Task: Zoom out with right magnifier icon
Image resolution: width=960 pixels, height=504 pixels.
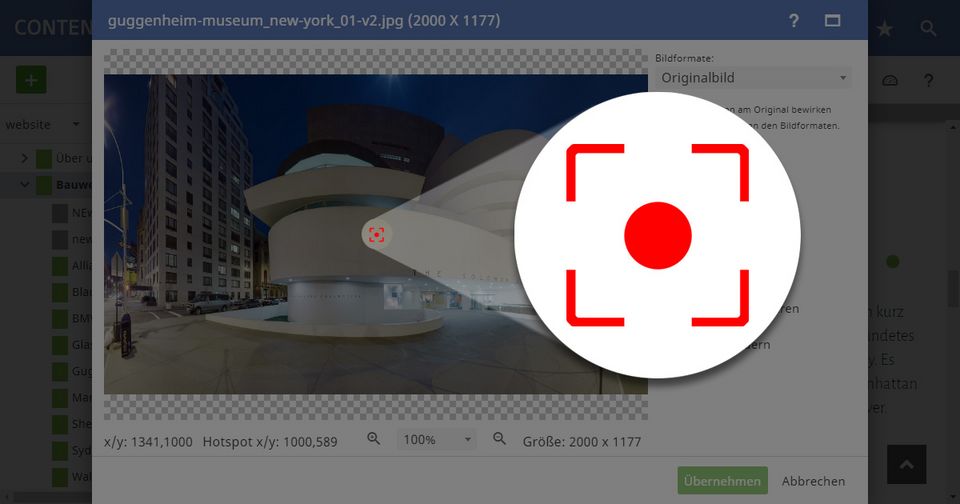Action: [500, 440]
